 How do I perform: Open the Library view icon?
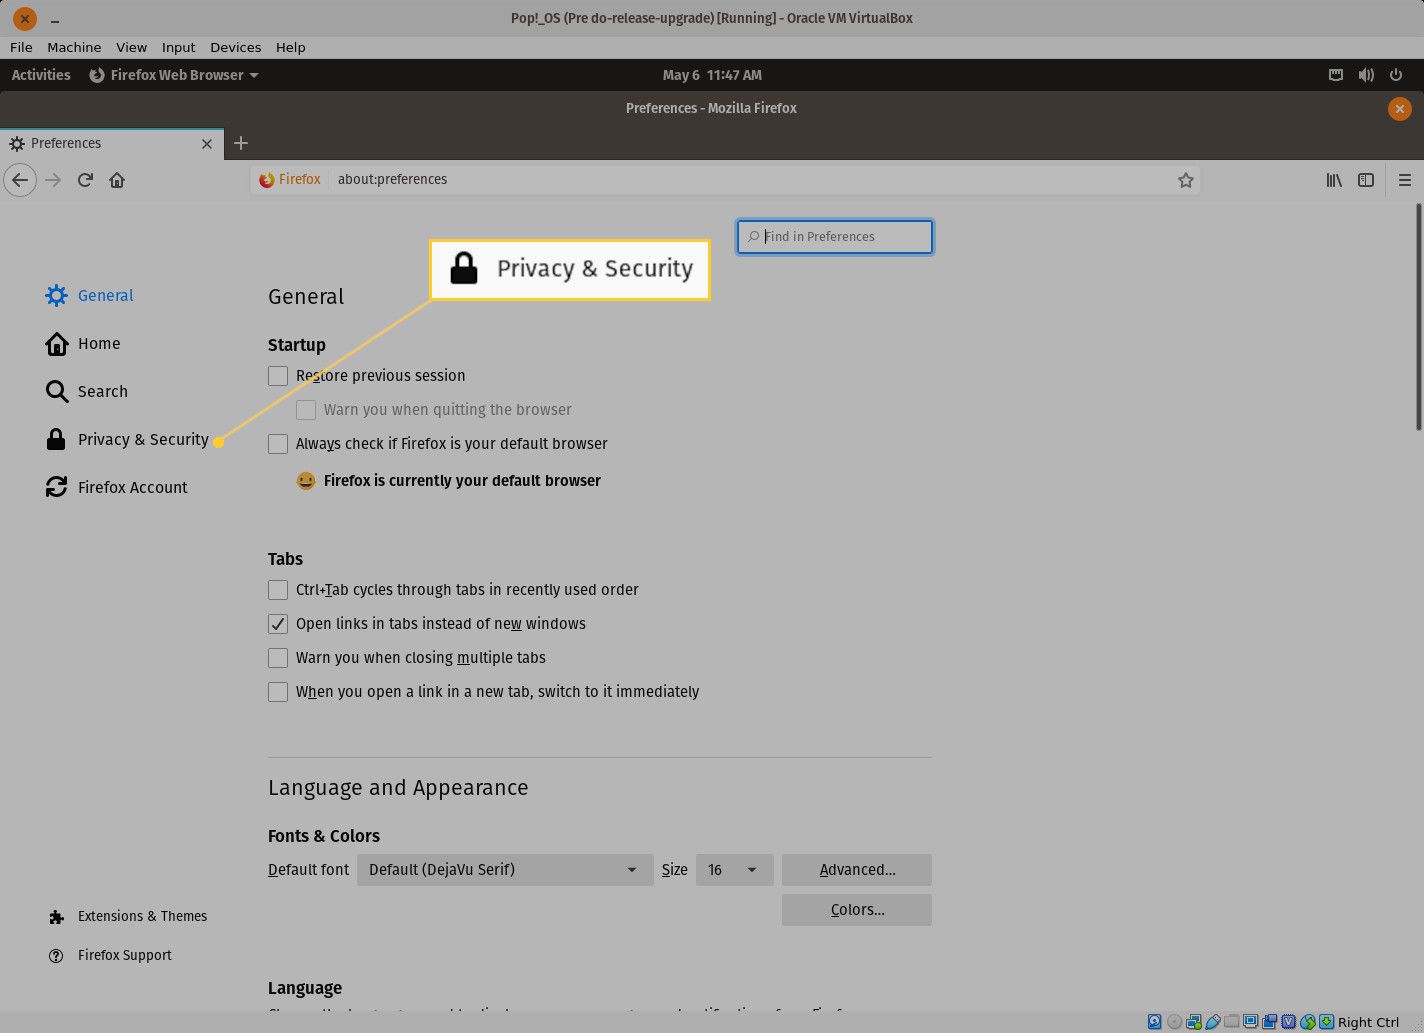coord(1334,180)
